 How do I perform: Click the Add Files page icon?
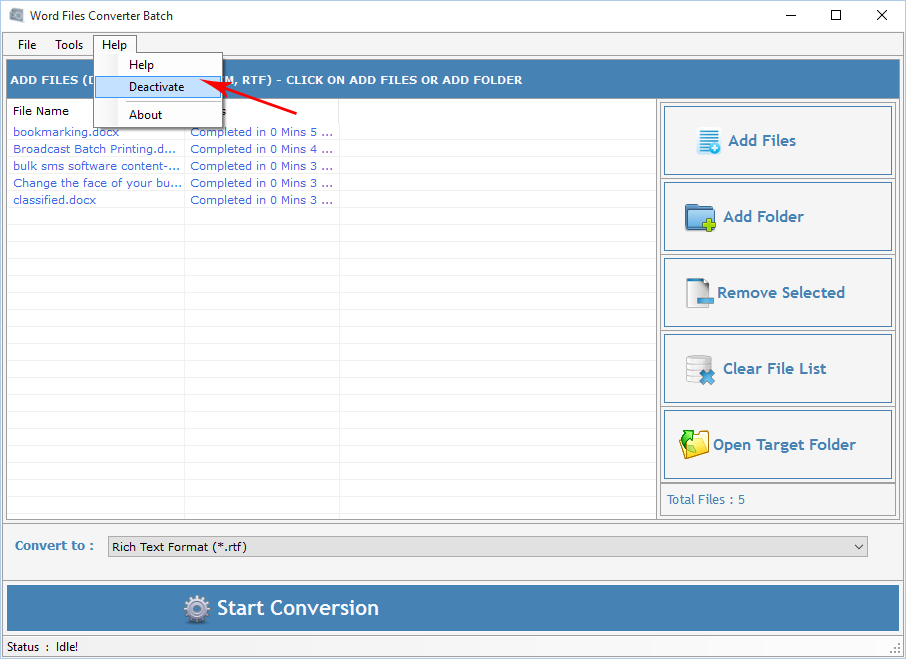click(708, 141)
